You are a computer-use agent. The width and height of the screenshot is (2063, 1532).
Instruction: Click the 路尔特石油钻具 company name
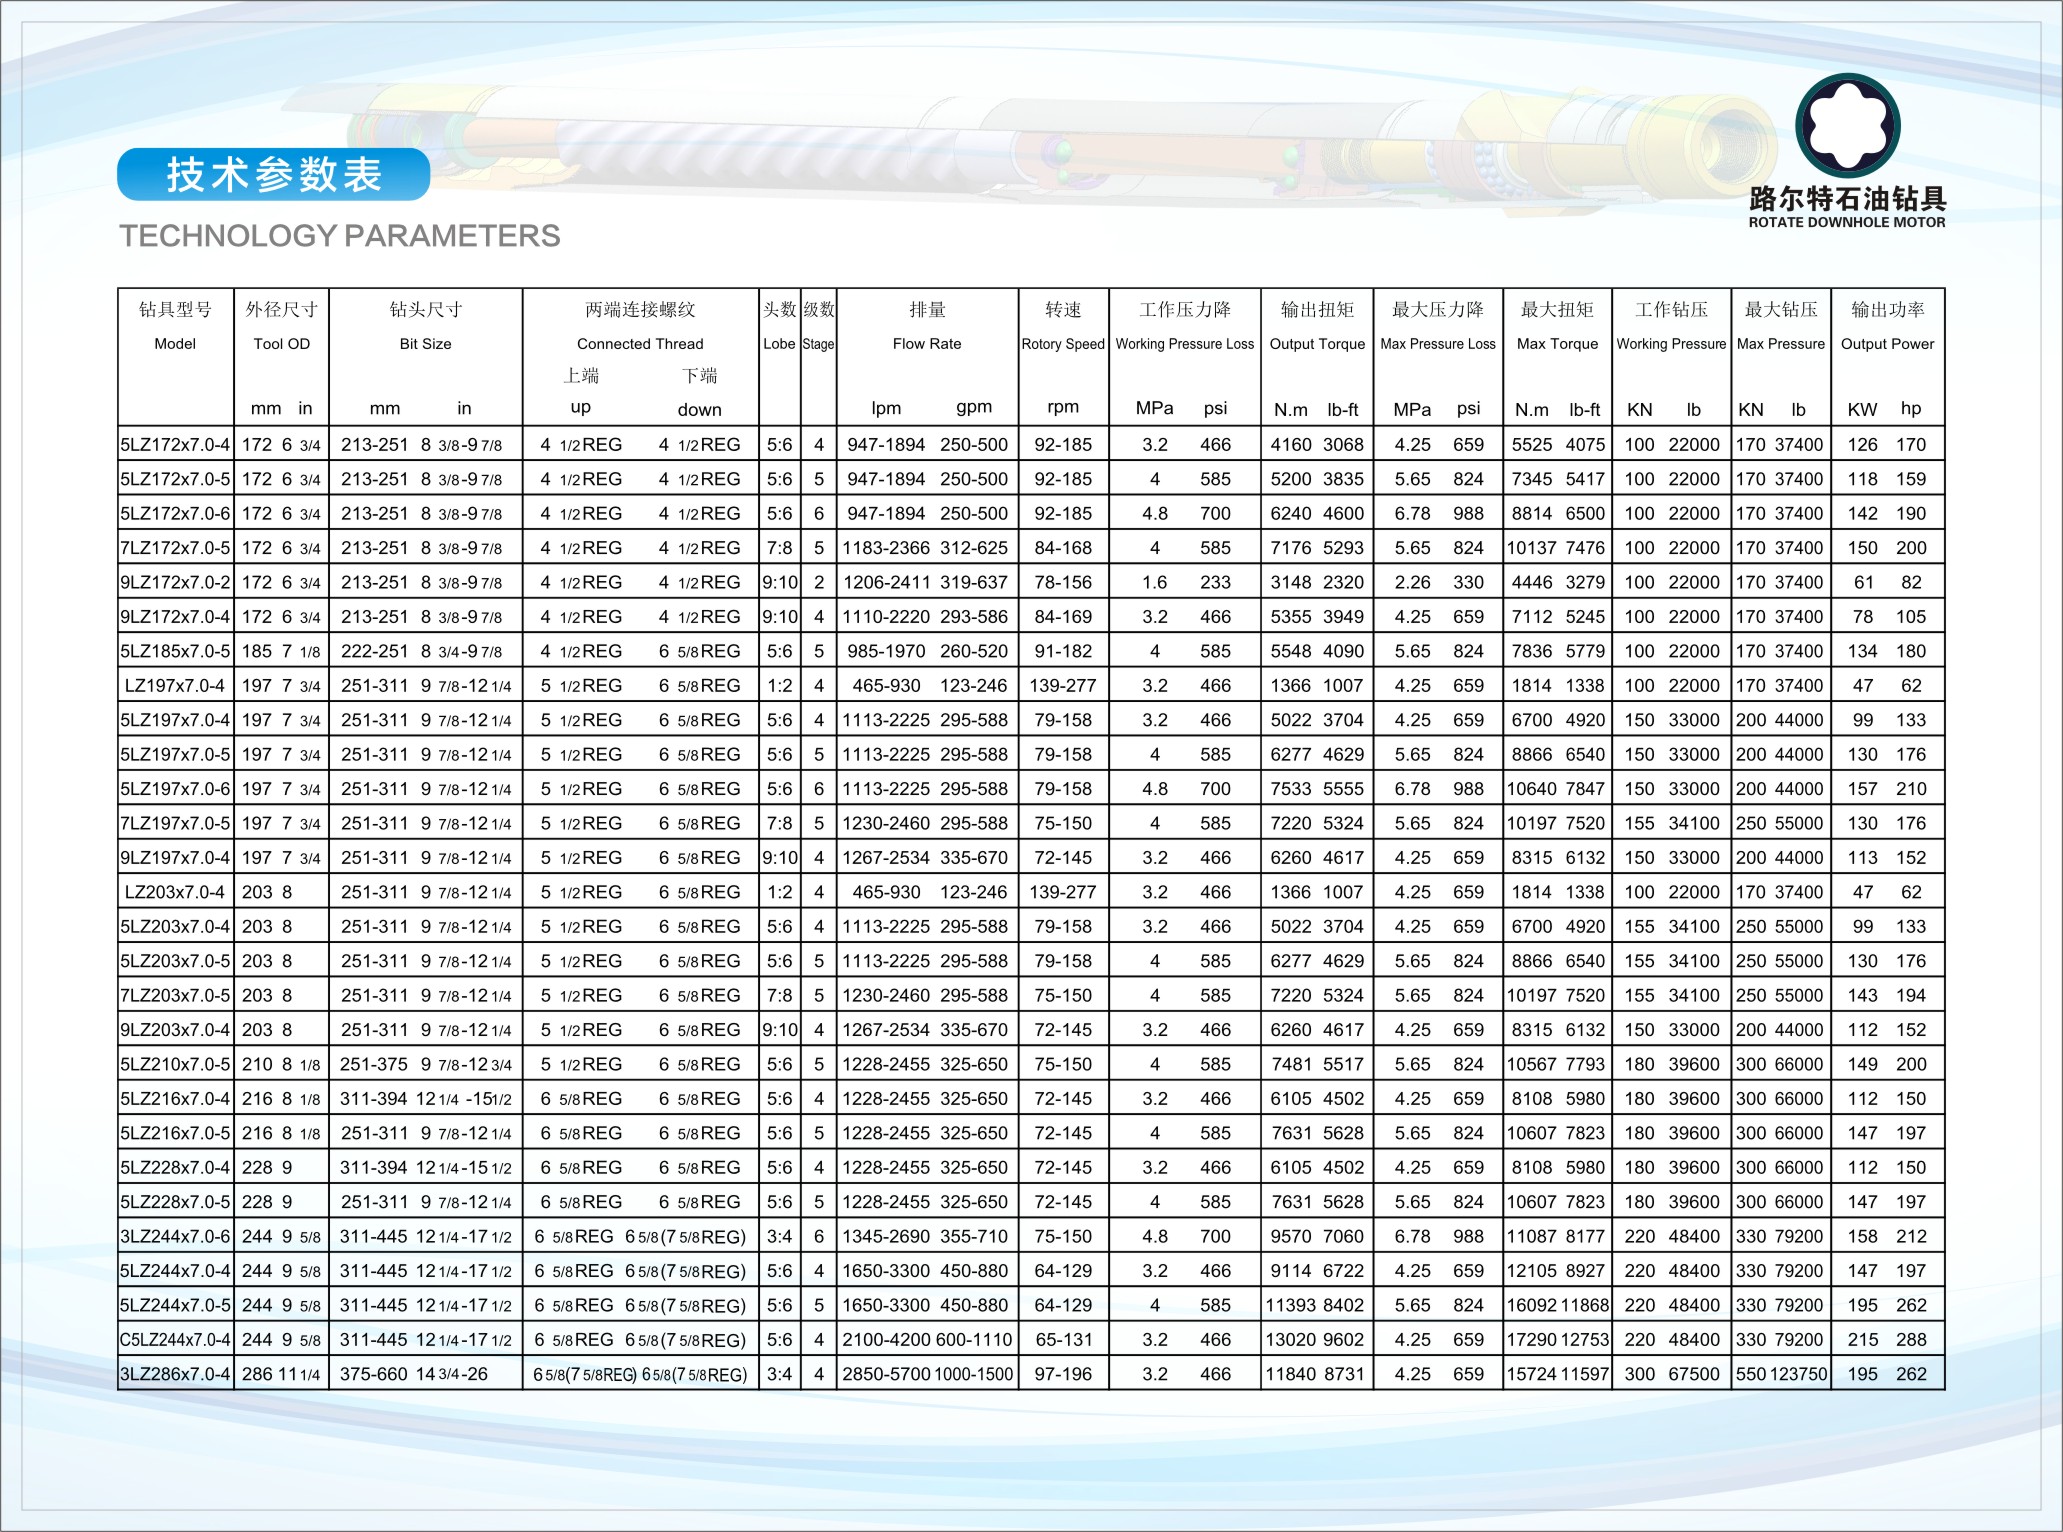click(1847, 198)
